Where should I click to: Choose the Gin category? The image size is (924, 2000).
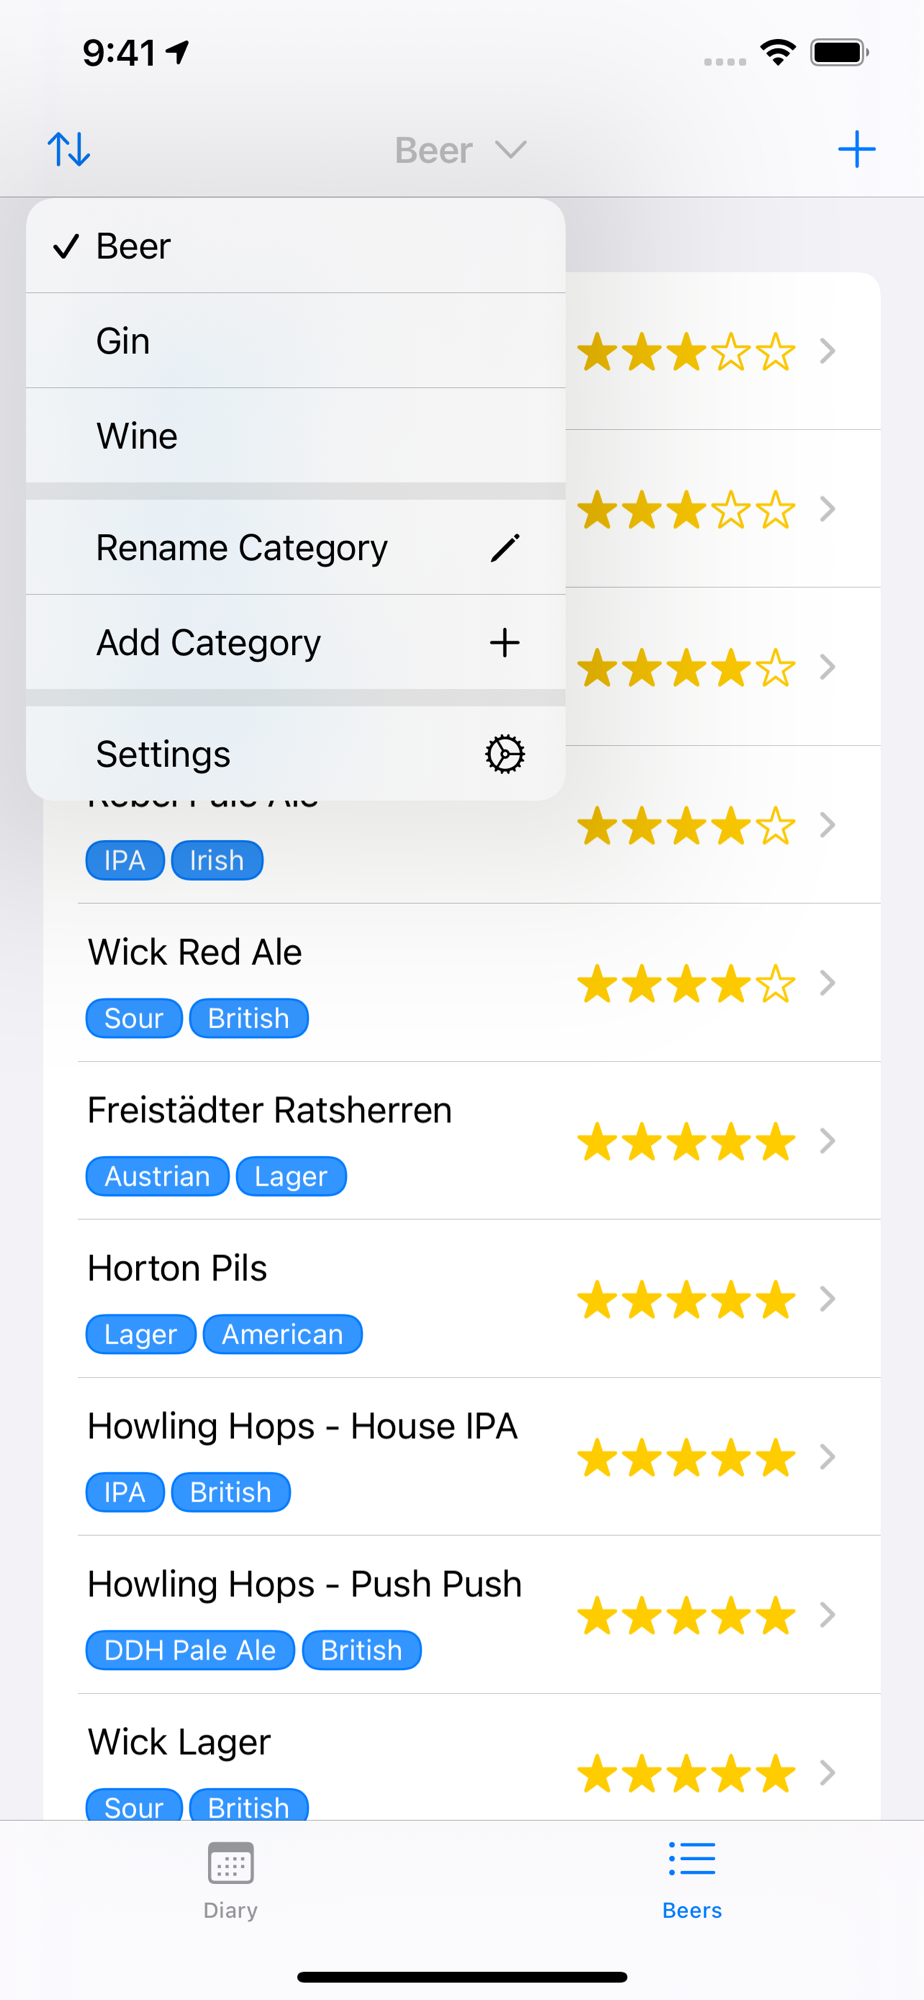click(x=296, y=341)
